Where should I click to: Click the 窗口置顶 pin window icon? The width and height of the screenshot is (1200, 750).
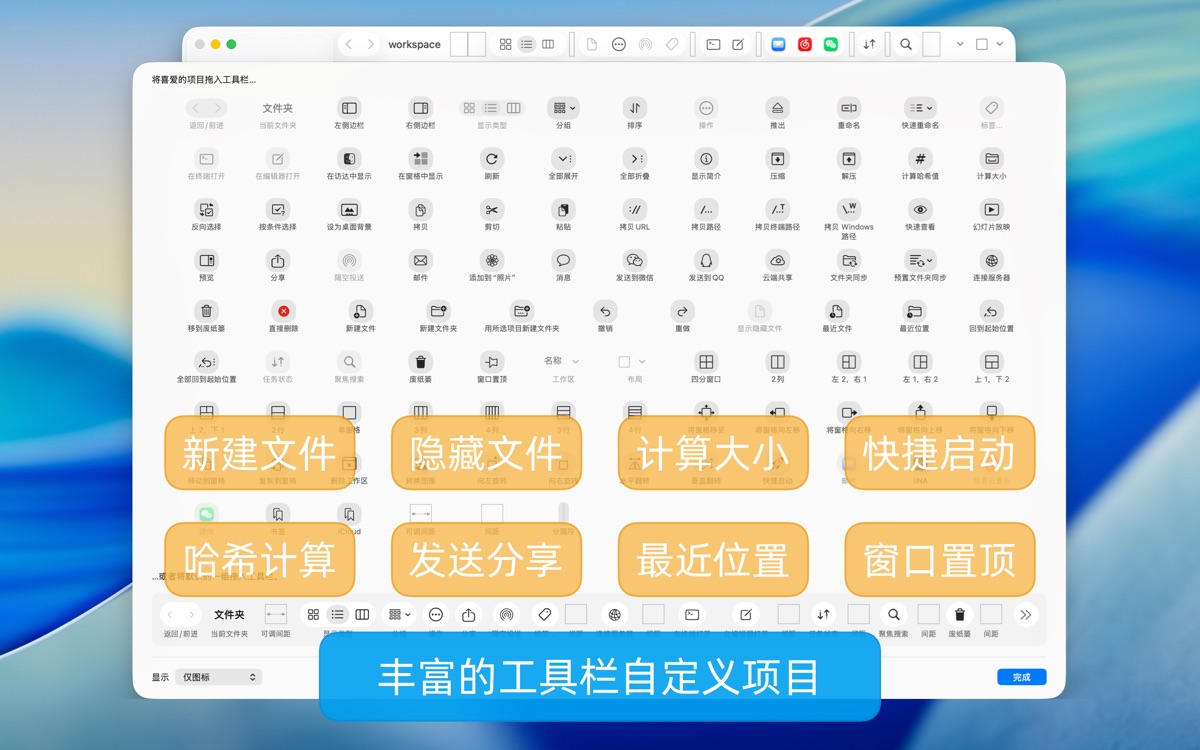click(x=491, y=362)
